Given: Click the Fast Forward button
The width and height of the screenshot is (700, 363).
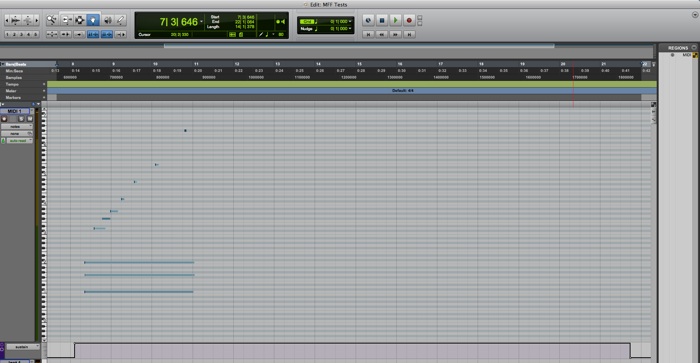Looking at the screenshot, I should click(395, 34).
